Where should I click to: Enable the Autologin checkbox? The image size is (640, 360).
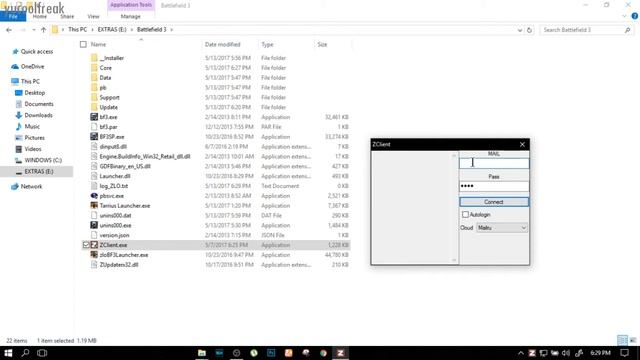click(465, 214)
